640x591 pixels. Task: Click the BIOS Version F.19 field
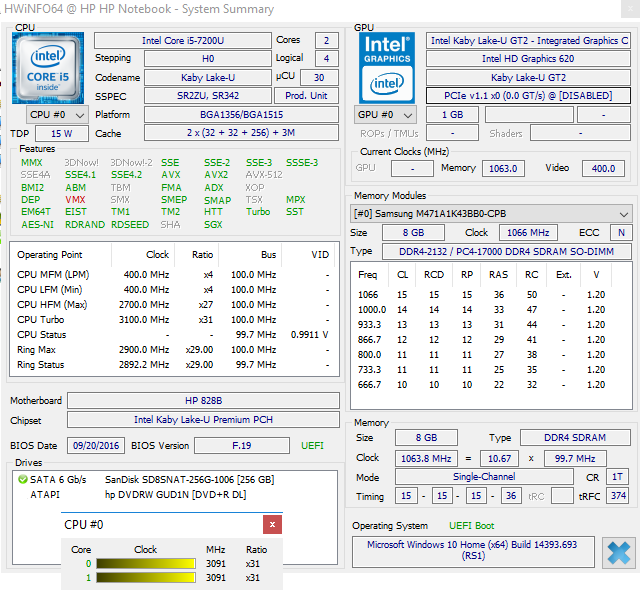(242, 446)
